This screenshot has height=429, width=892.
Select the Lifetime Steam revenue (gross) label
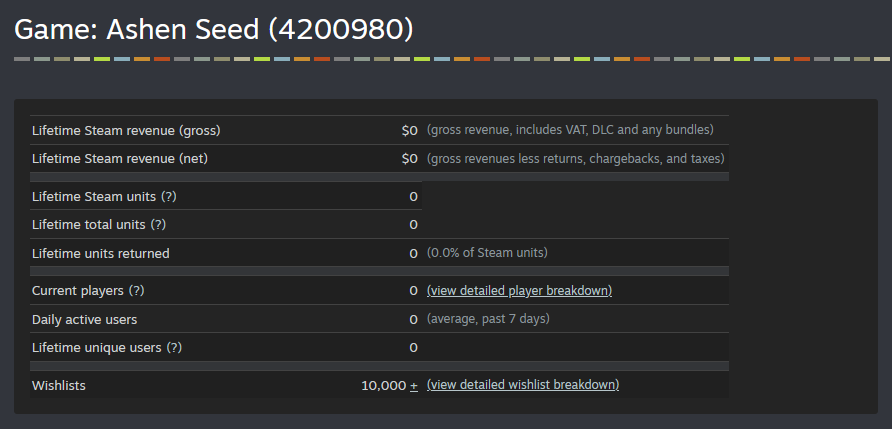[126, 130]
